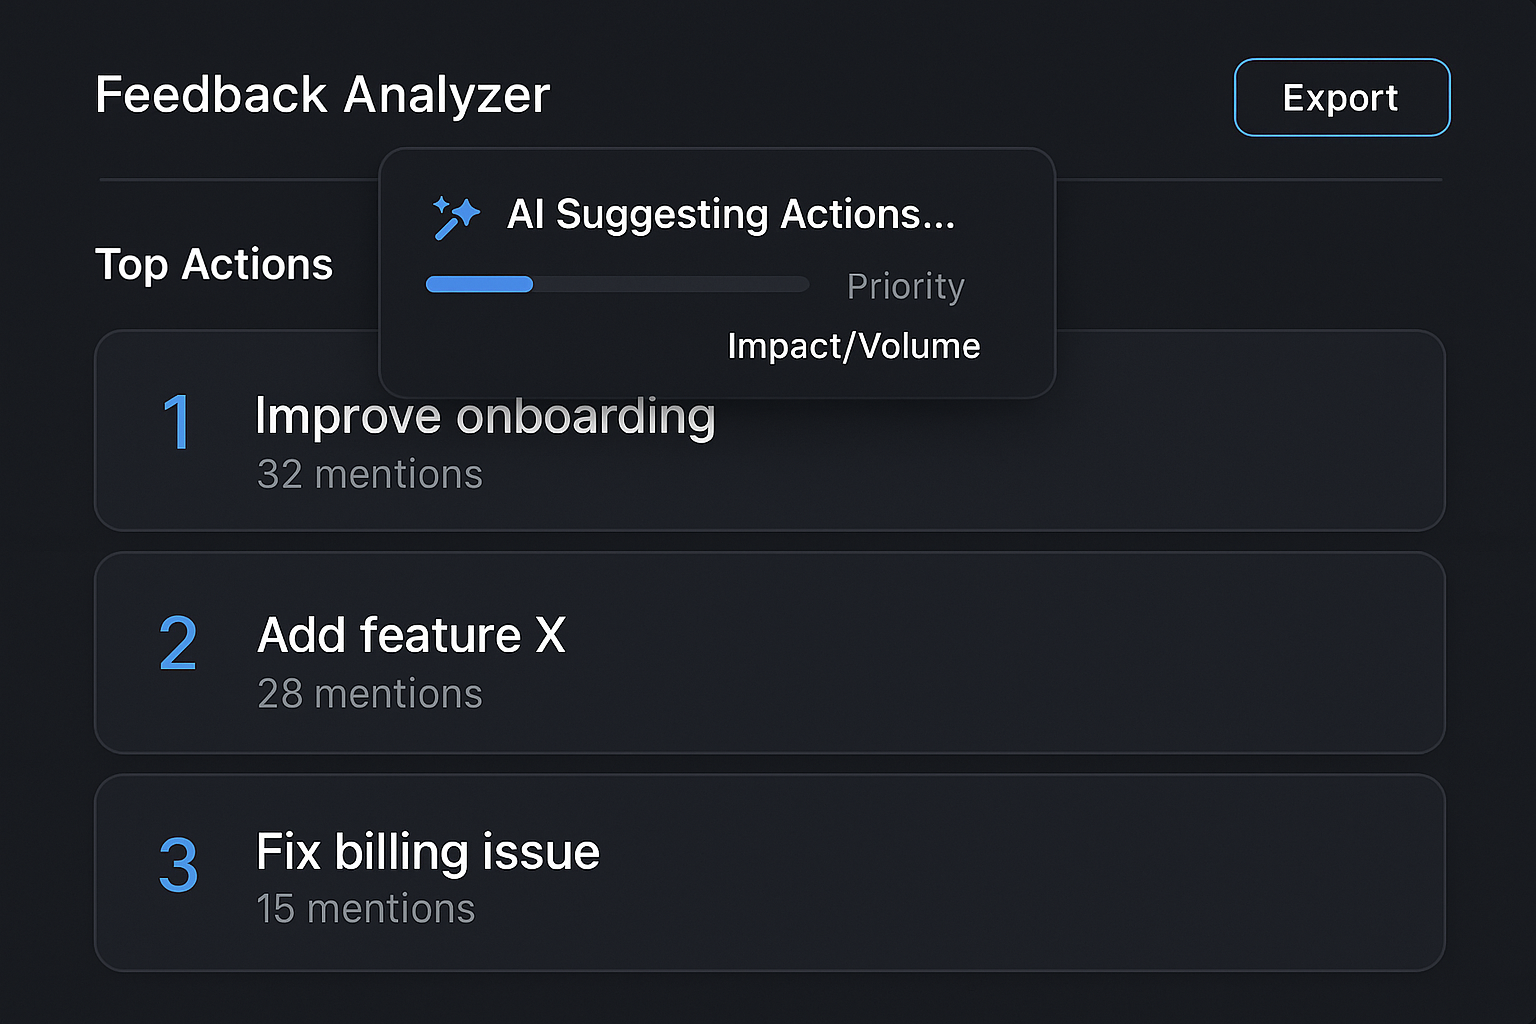Viewport: 1536px width, 1024px height.
Task: Click the blue filled portion of progress bar
Action: tap(479, 284)
